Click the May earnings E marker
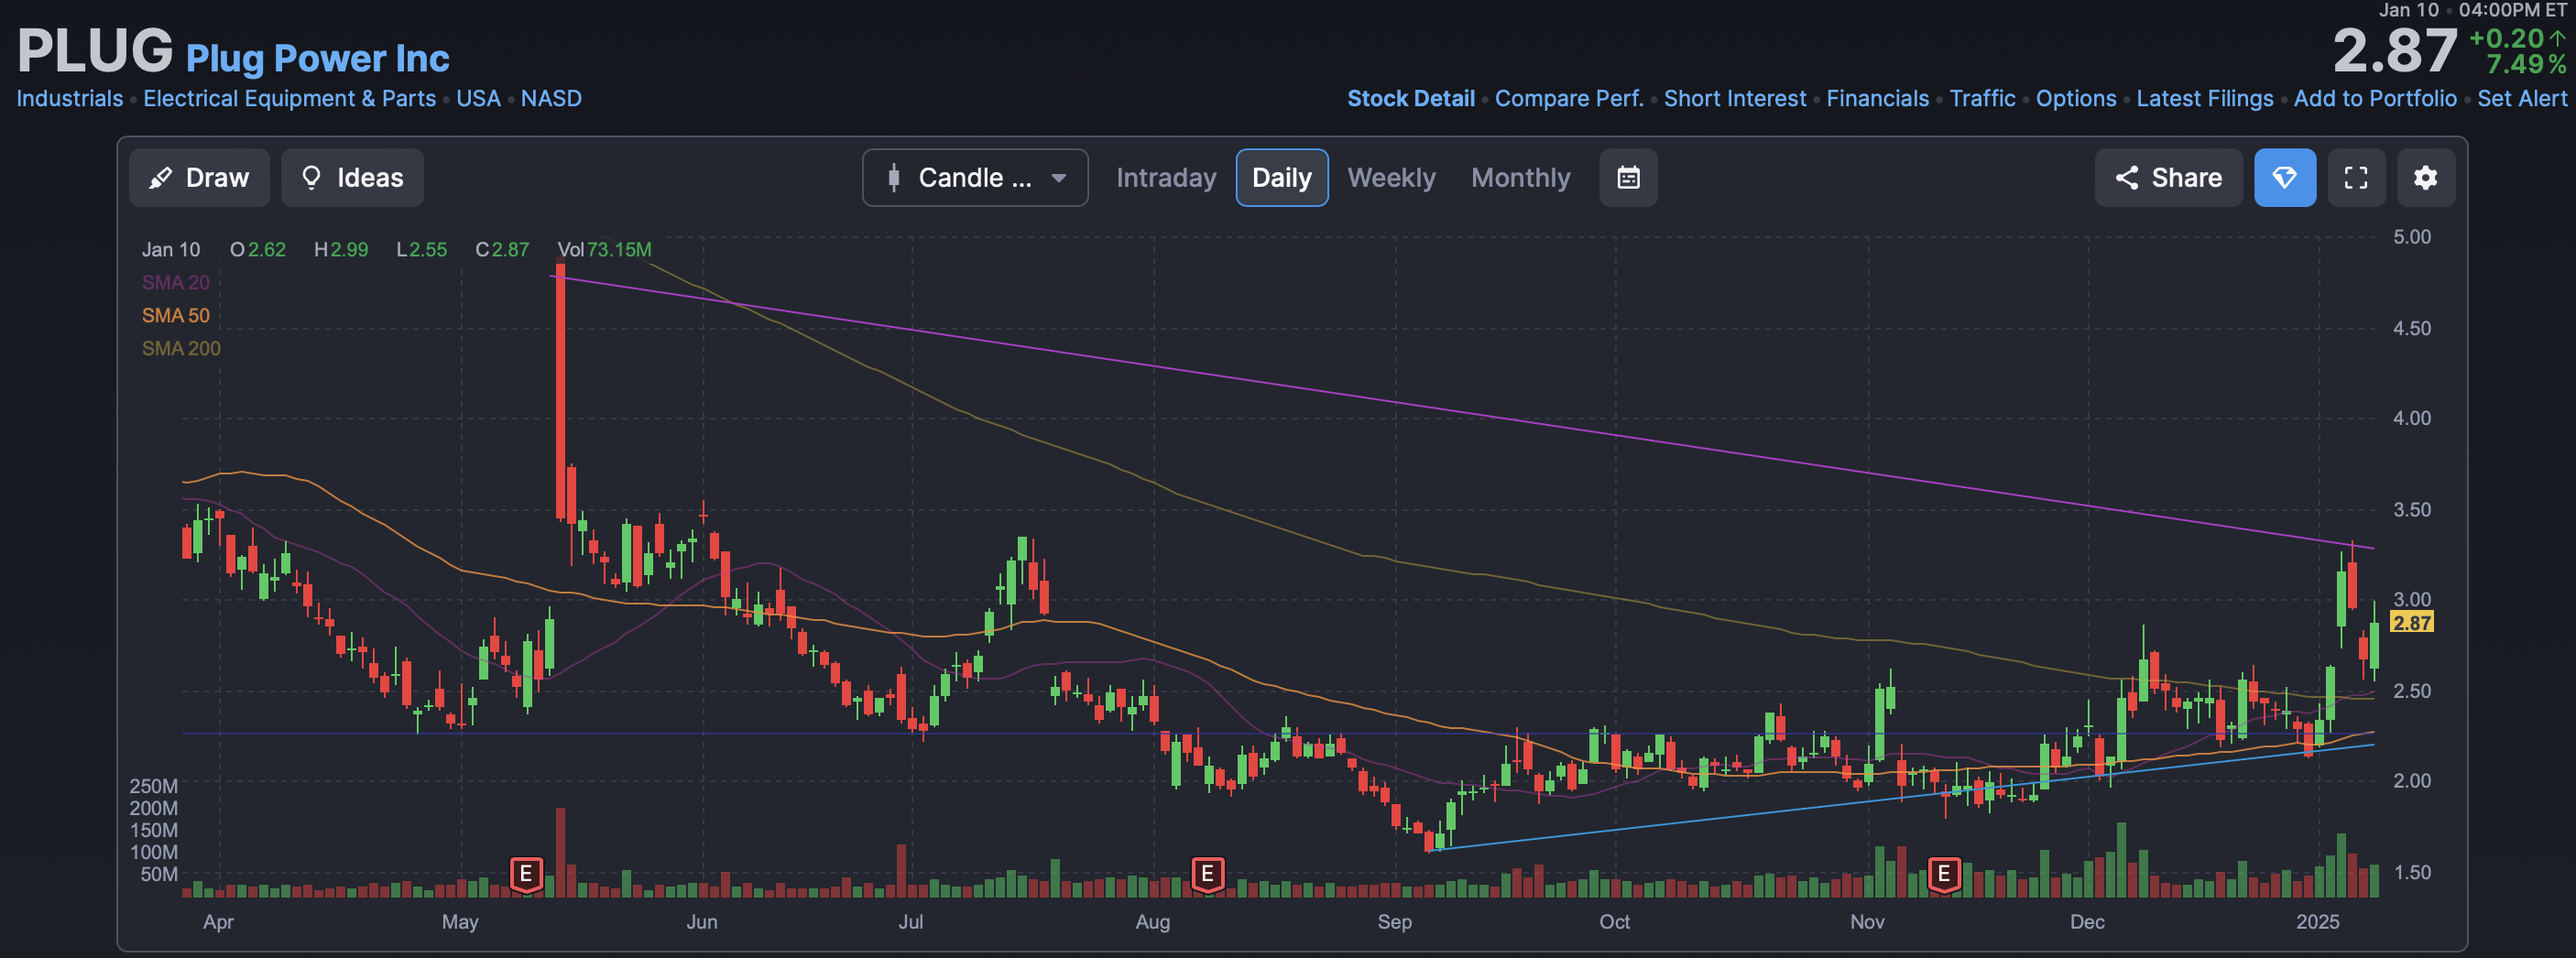This screenshot has width=2576, height=958. pyautogui.click(x=526, y=874)
